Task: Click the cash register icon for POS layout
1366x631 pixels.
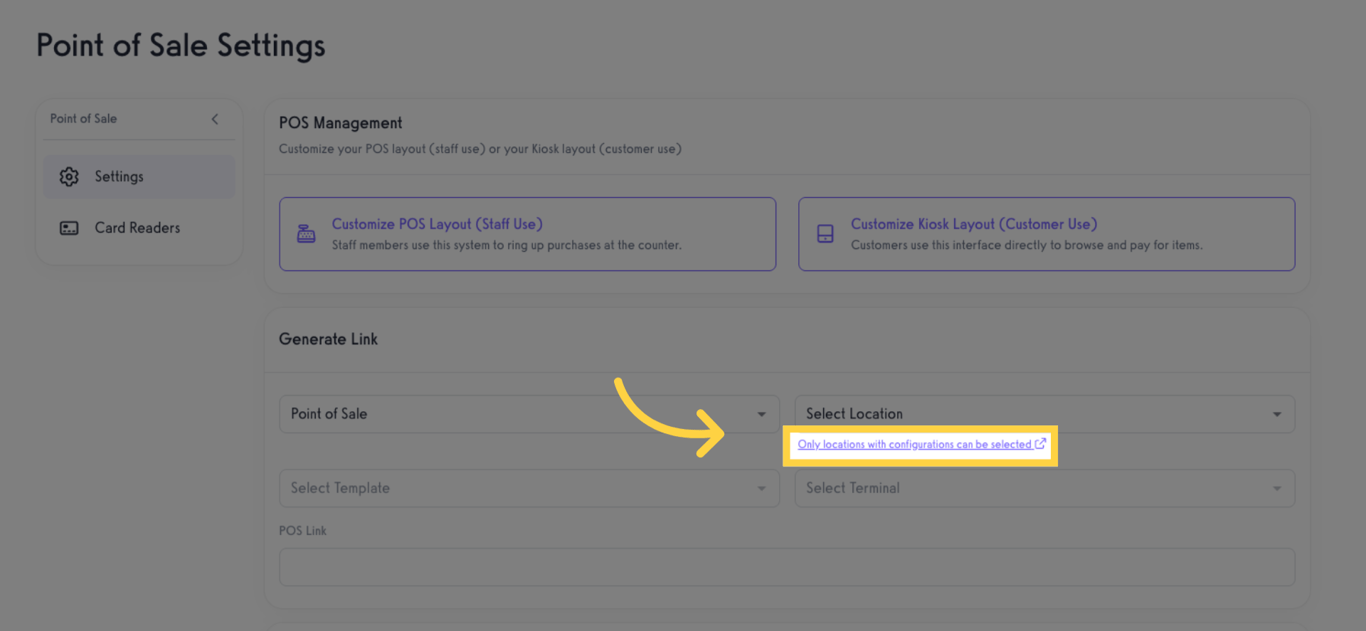Action: coord(306,234)
